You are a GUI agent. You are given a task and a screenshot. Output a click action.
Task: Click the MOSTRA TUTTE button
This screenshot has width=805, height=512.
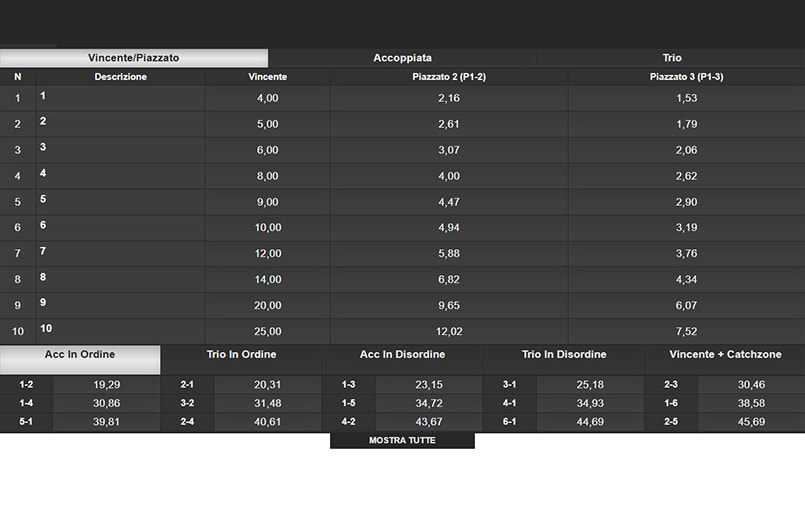click(402, 441)
